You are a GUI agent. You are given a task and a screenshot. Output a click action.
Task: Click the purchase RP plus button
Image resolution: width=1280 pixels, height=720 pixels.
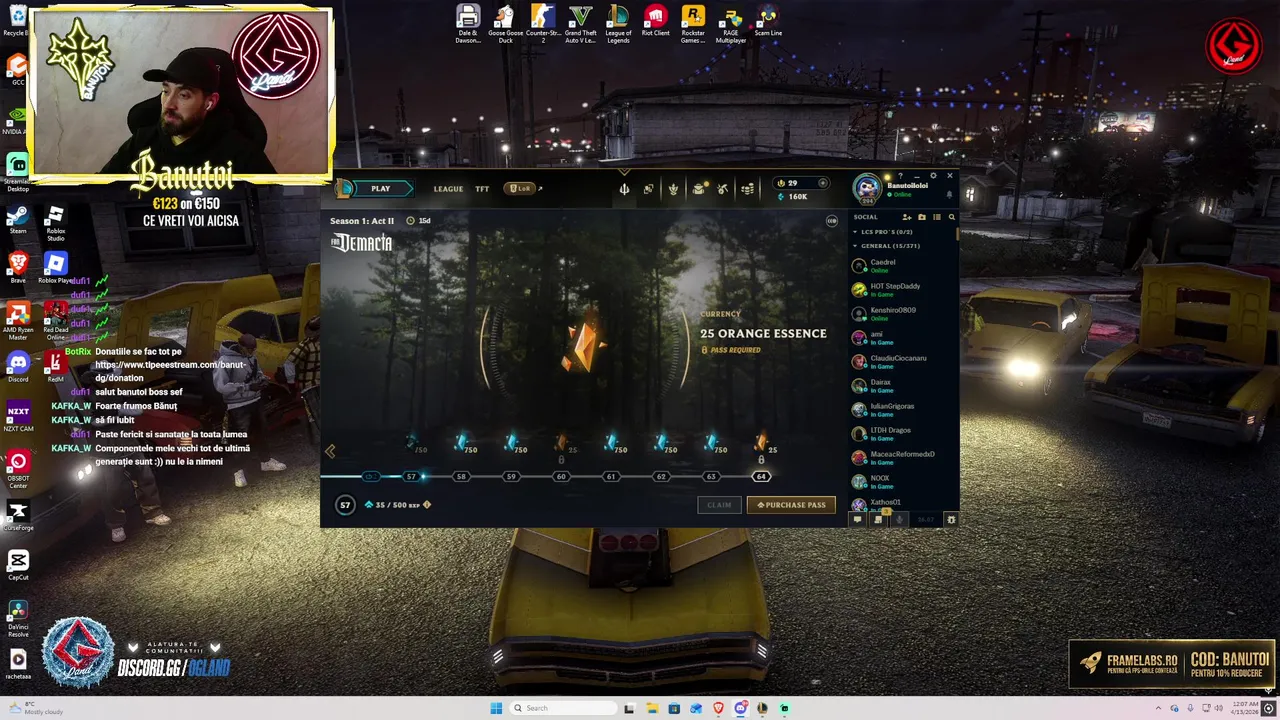point(823,183)
